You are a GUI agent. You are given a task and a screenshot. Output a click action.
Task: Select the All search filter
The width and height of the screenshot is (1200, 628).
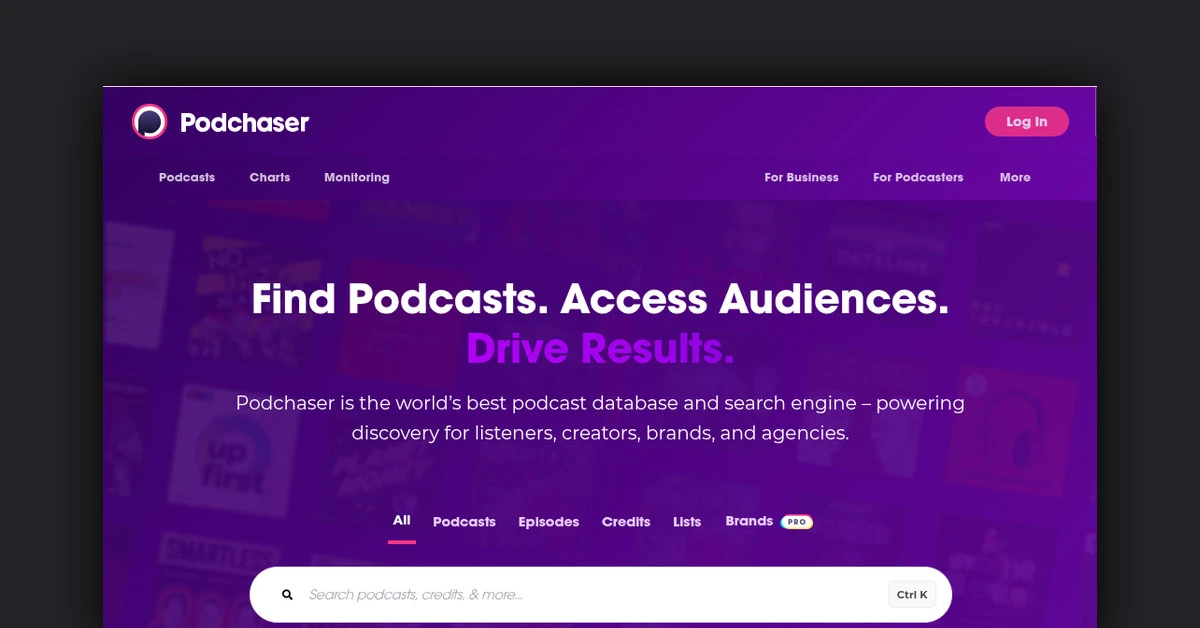coord(401,520)
